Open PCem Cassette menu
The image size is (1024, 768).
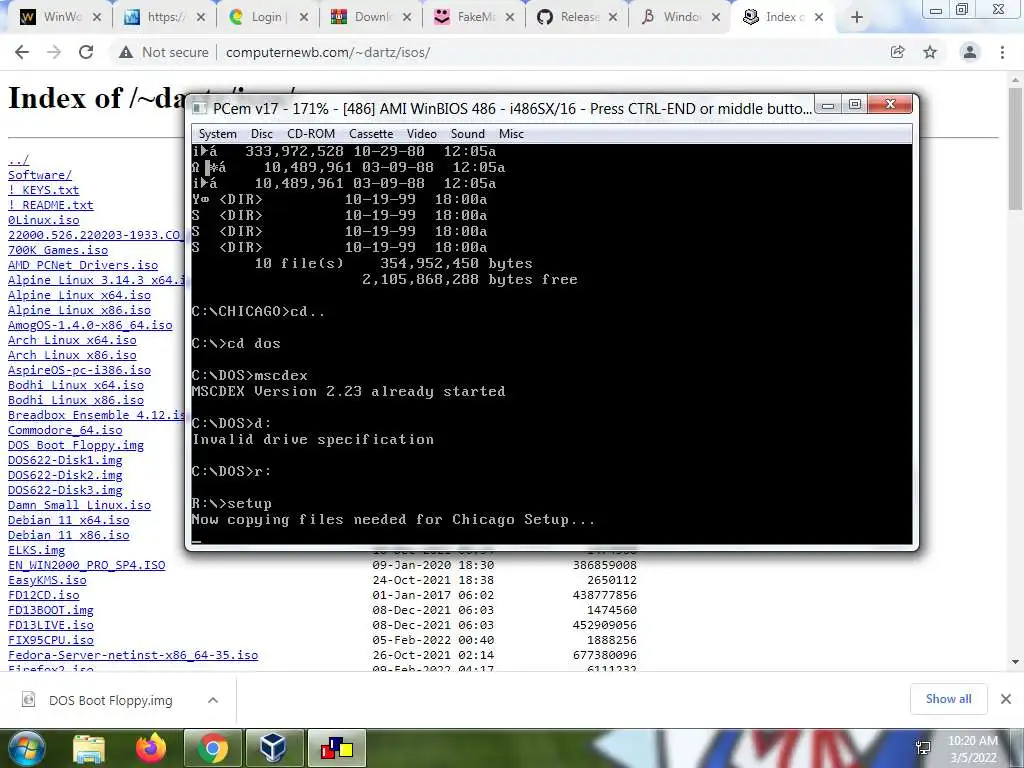tap(371, 134)
